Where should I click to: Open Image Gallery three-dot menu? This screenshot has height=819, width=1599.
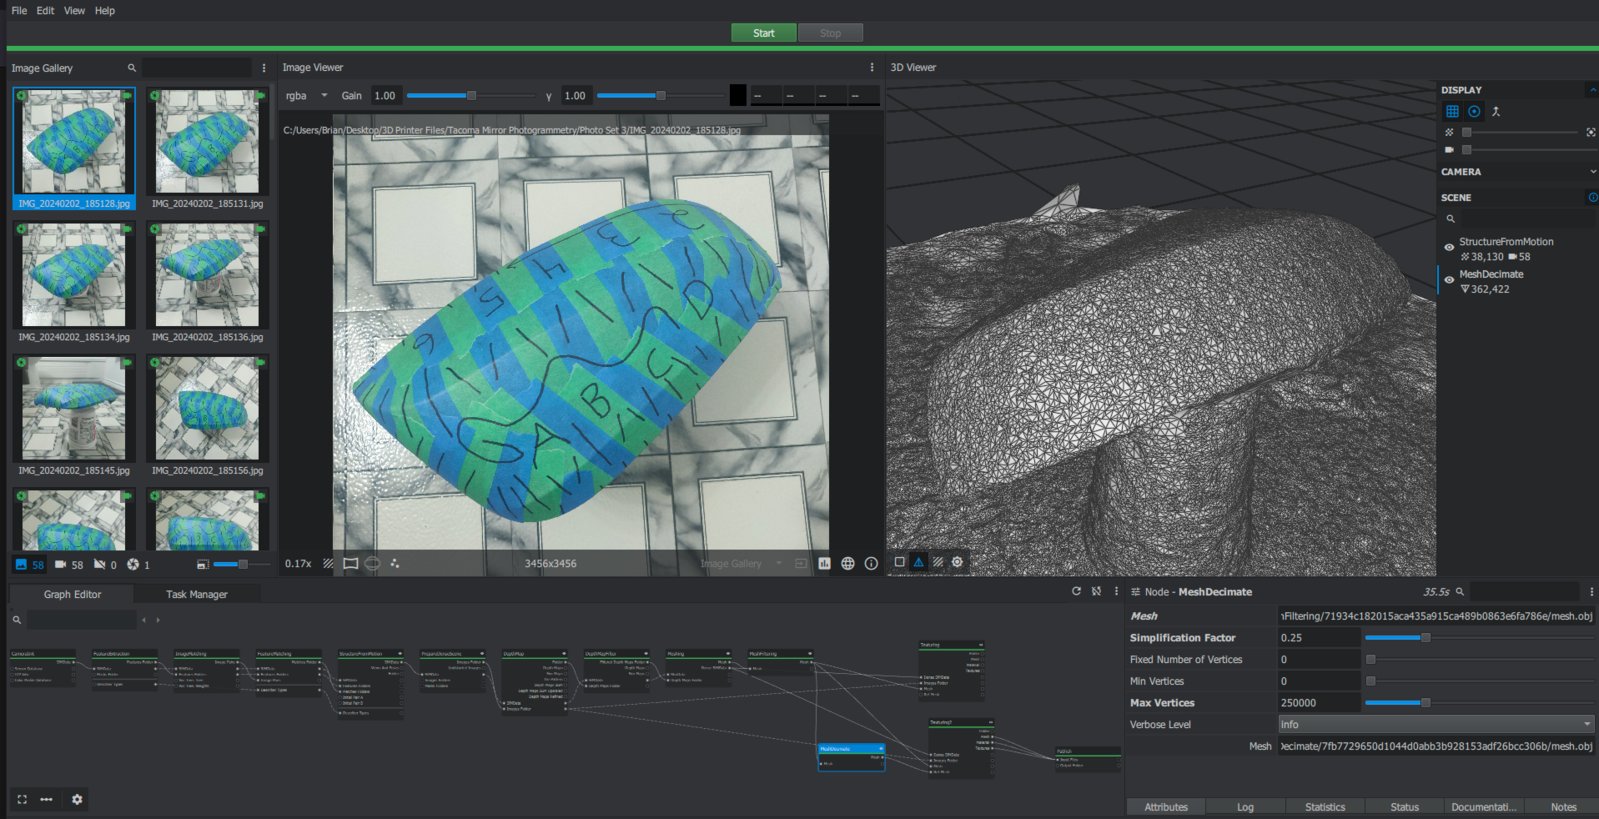pos(264,68)
